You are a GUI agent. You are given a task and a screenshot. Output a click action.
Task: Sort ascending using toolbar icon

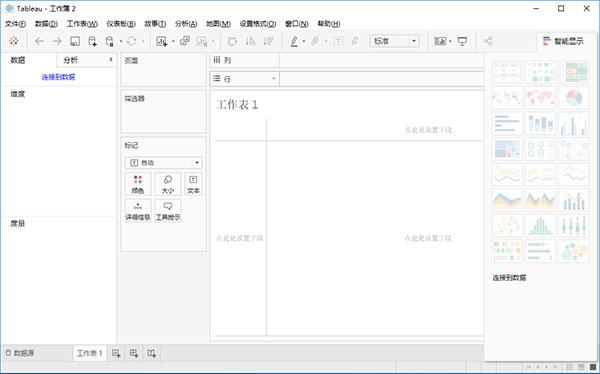click(251, 41)
